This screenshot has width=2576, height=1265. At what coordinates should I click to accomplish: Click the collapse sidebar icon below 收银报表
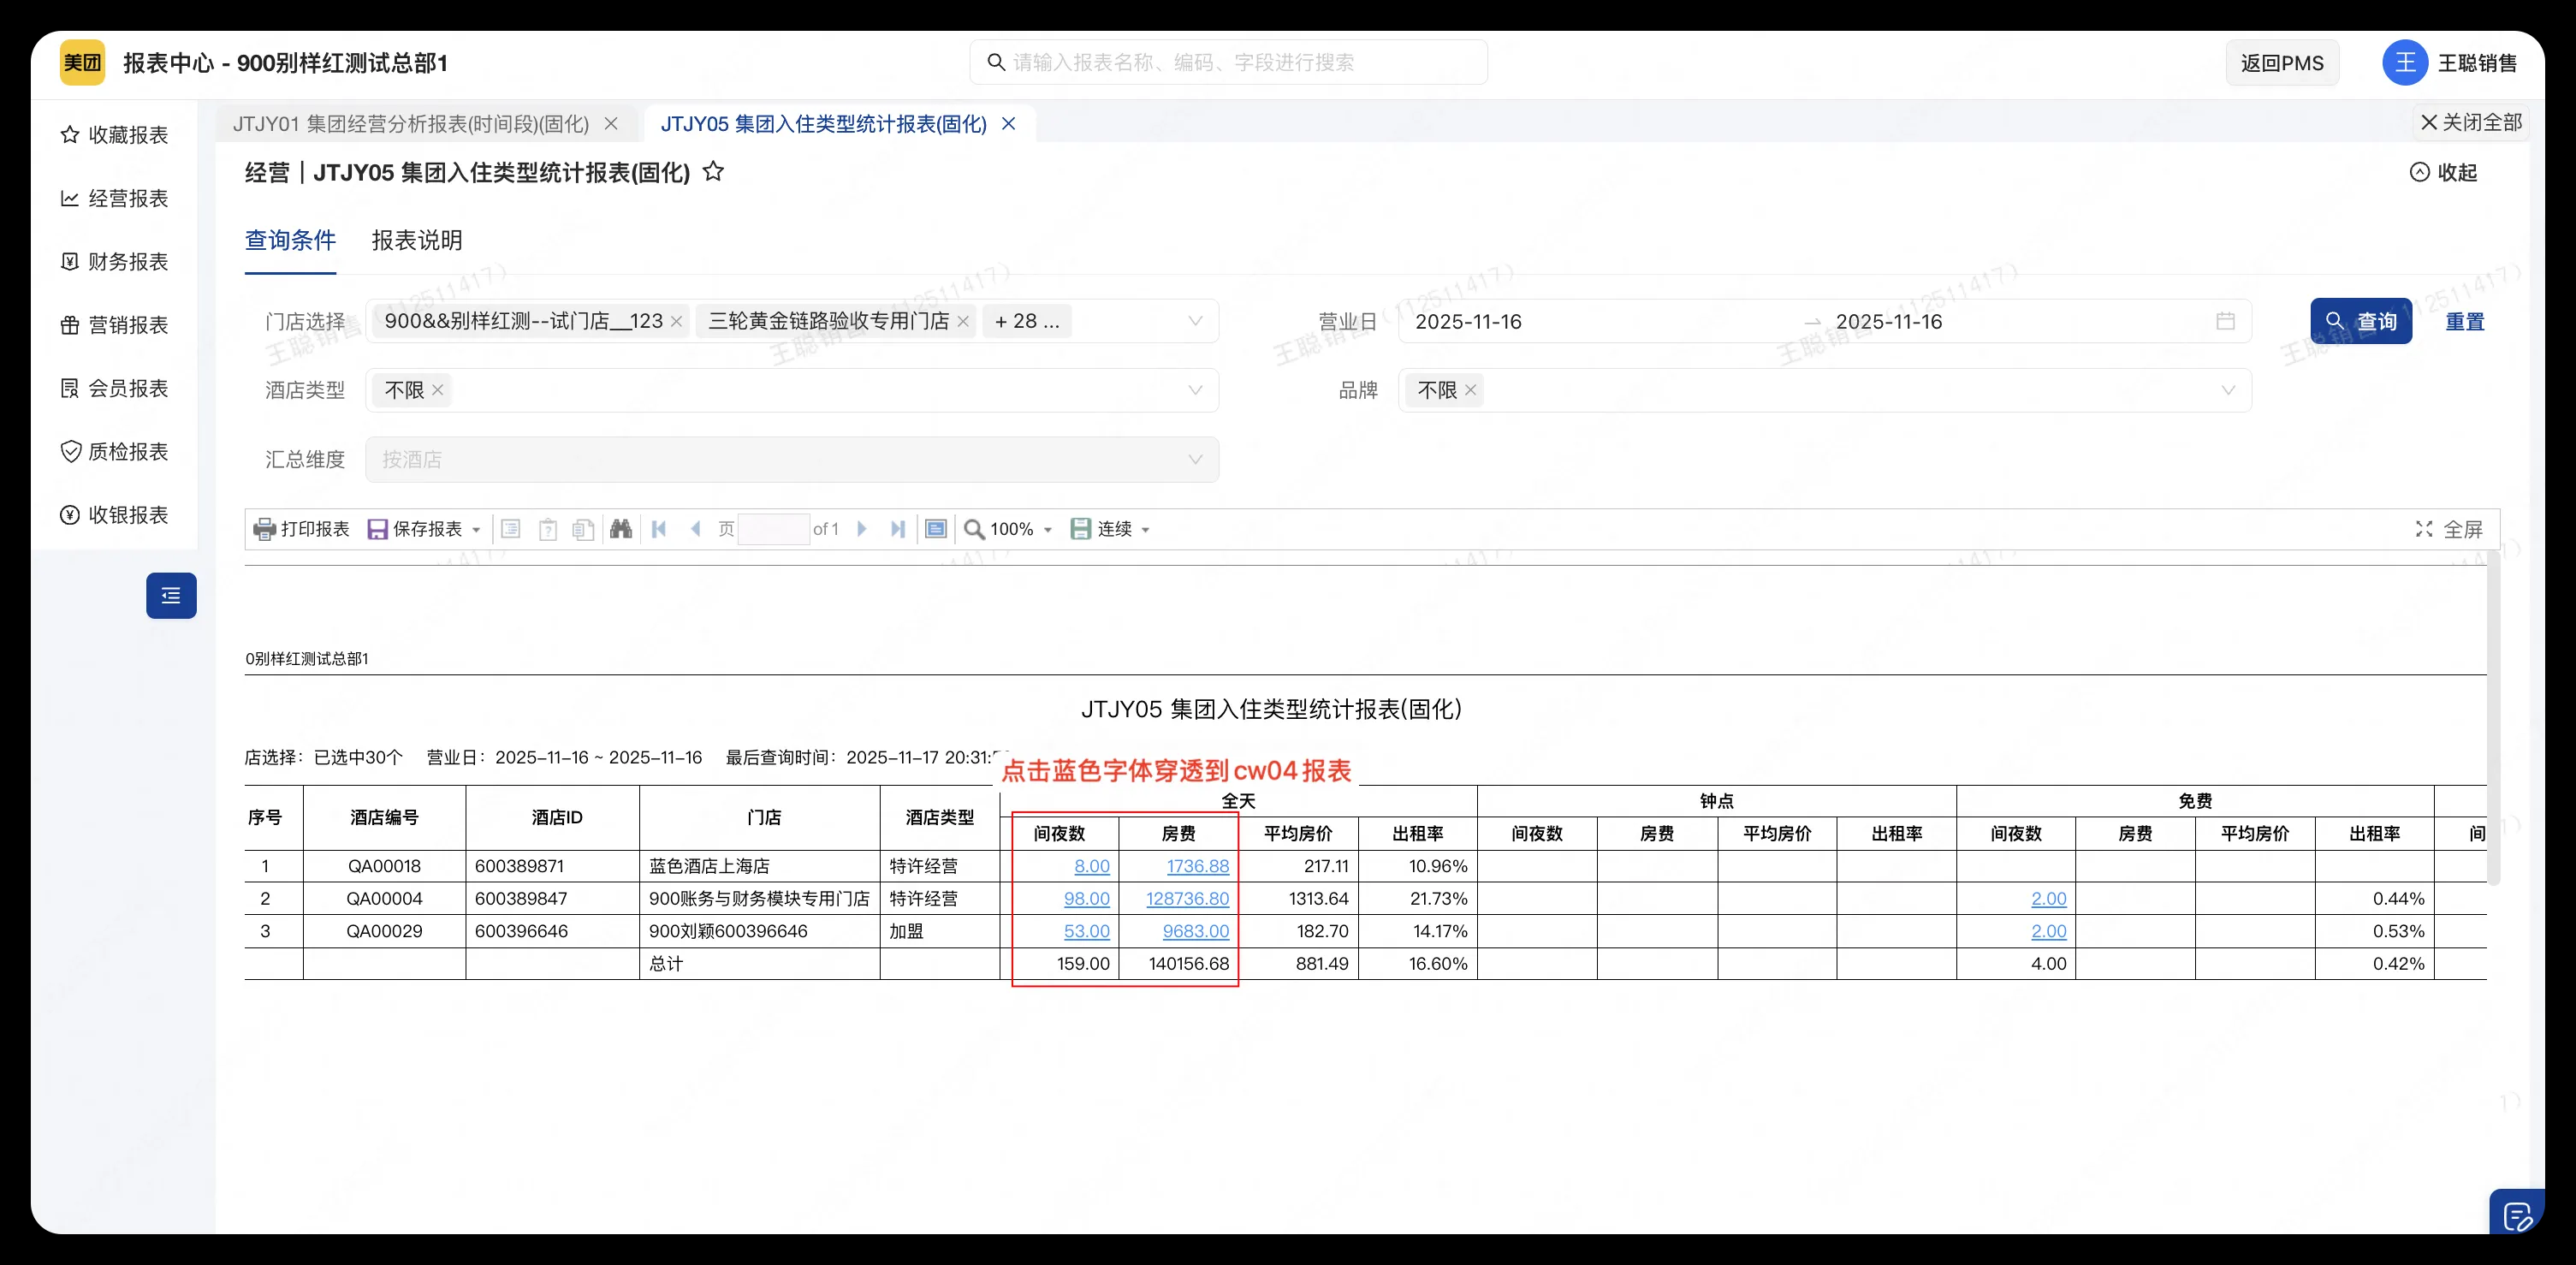point(171,595)
